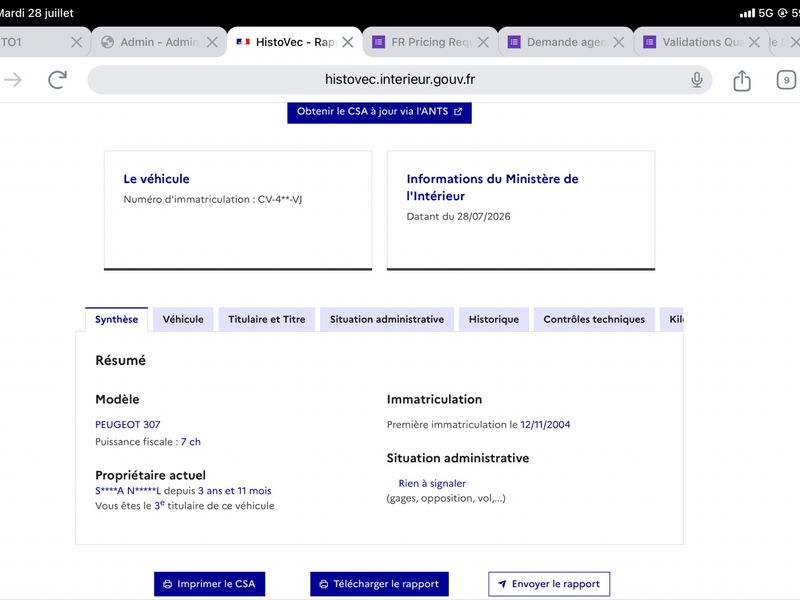Image resolution: width=800 pixels, height=600 pixels.
Task: Close the FR Pricing tab
Action: (483, 42)
